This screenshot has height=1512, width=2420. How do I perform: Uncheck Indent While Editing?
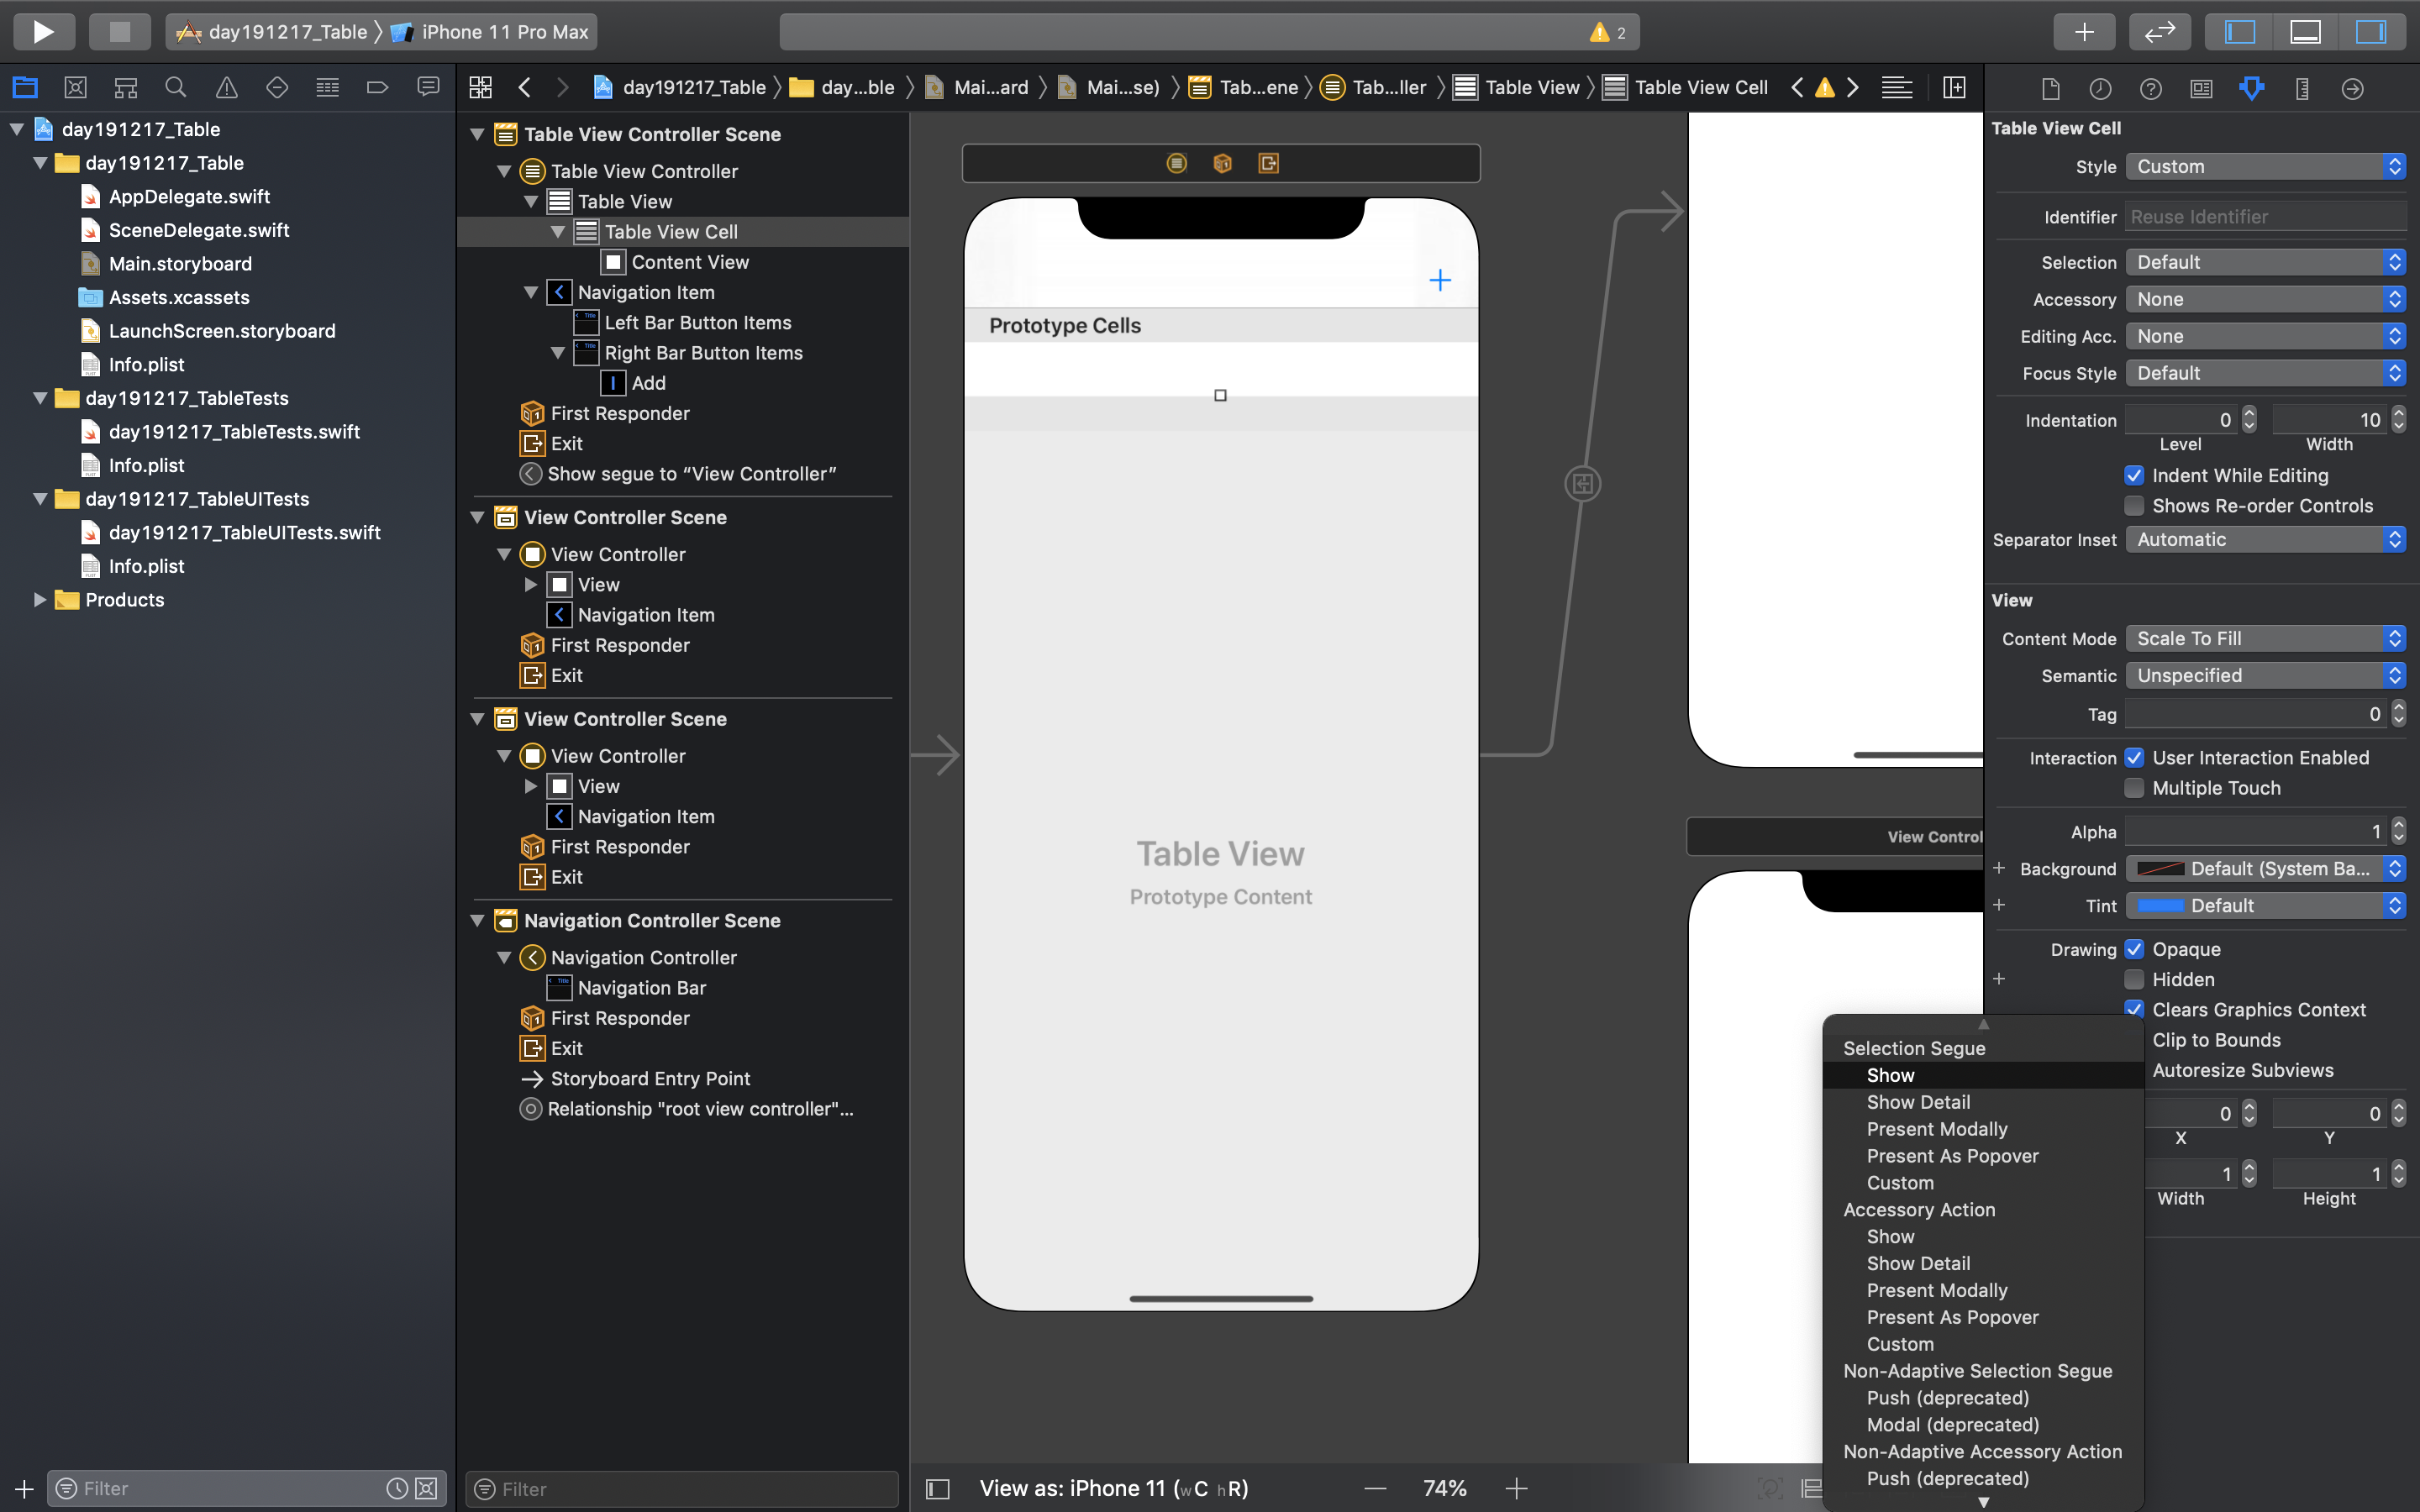2134,476
